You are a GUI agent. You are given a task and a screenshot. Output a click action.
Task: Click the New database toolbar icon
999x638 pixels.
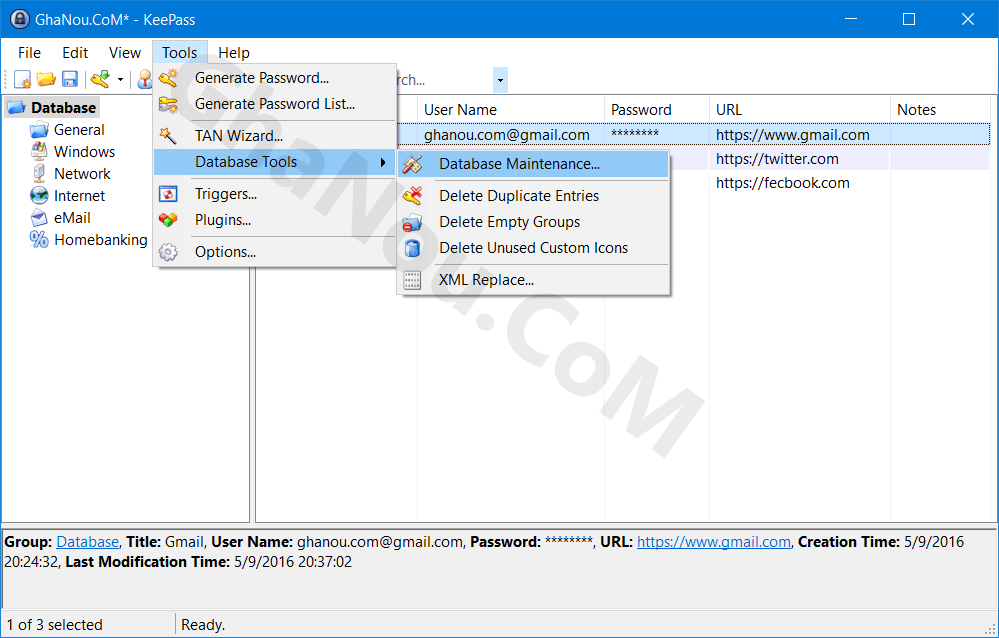click(x=22, y=80)
